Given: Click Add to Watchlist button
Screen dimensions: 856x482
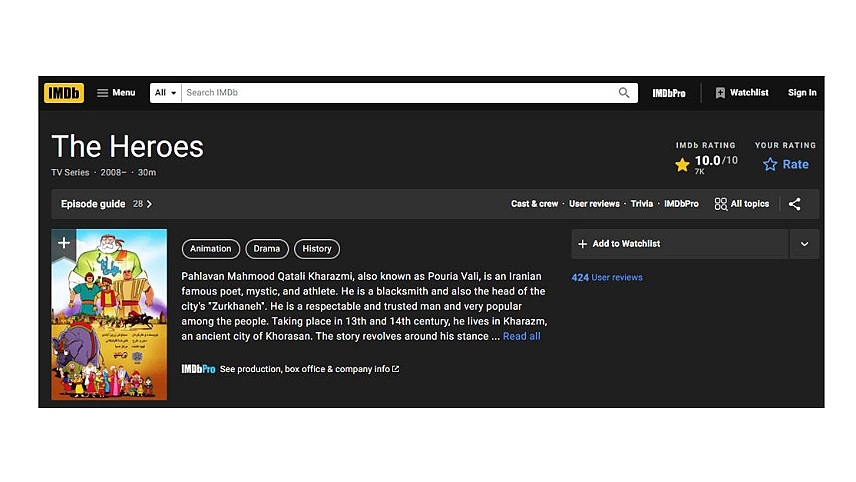Looking at the screenshot, I should [680, 244].
